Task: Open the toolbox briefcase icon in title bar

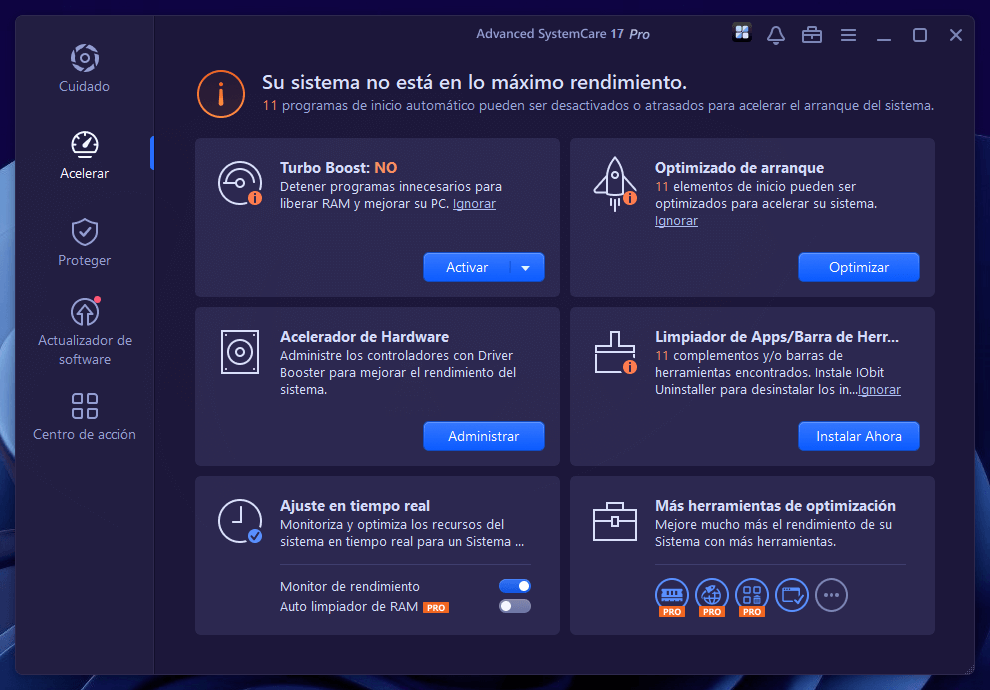Action: point(812,35)
